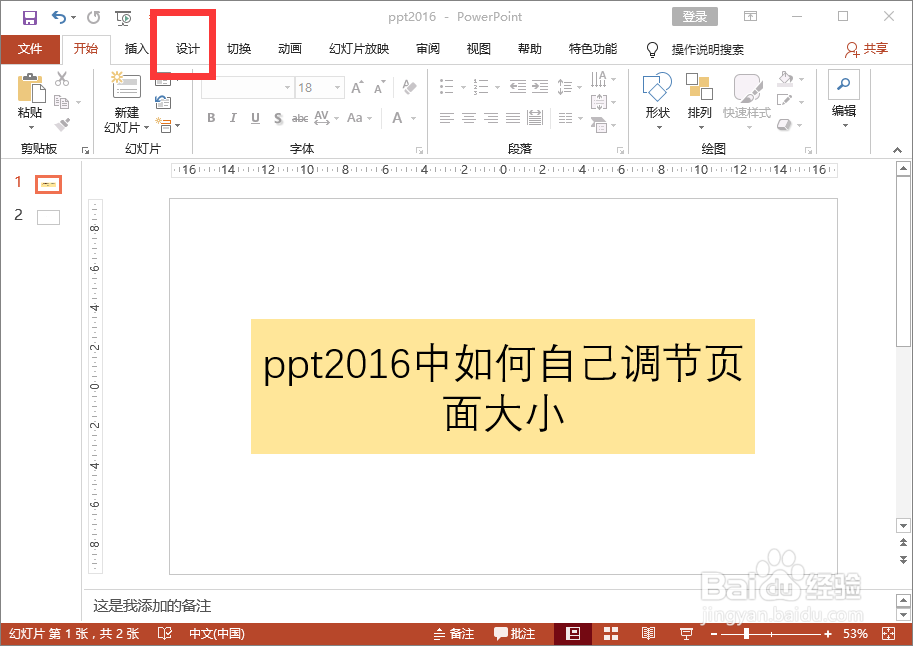913x646 pixels.
Task: Open the line spacing options
Action: (x=569, y=87)
